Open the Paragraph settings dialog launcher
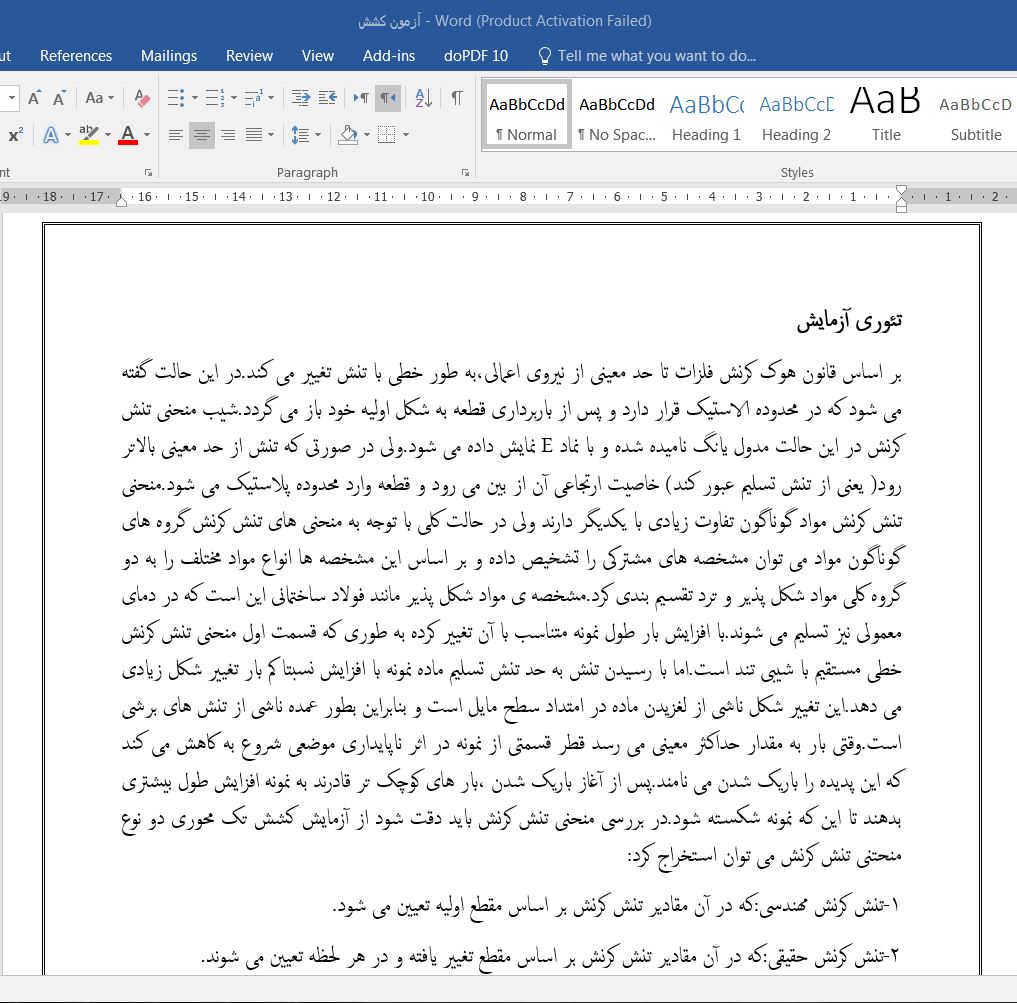The width and height of the screenshot is (1017, 1003). tap(465, 173)
